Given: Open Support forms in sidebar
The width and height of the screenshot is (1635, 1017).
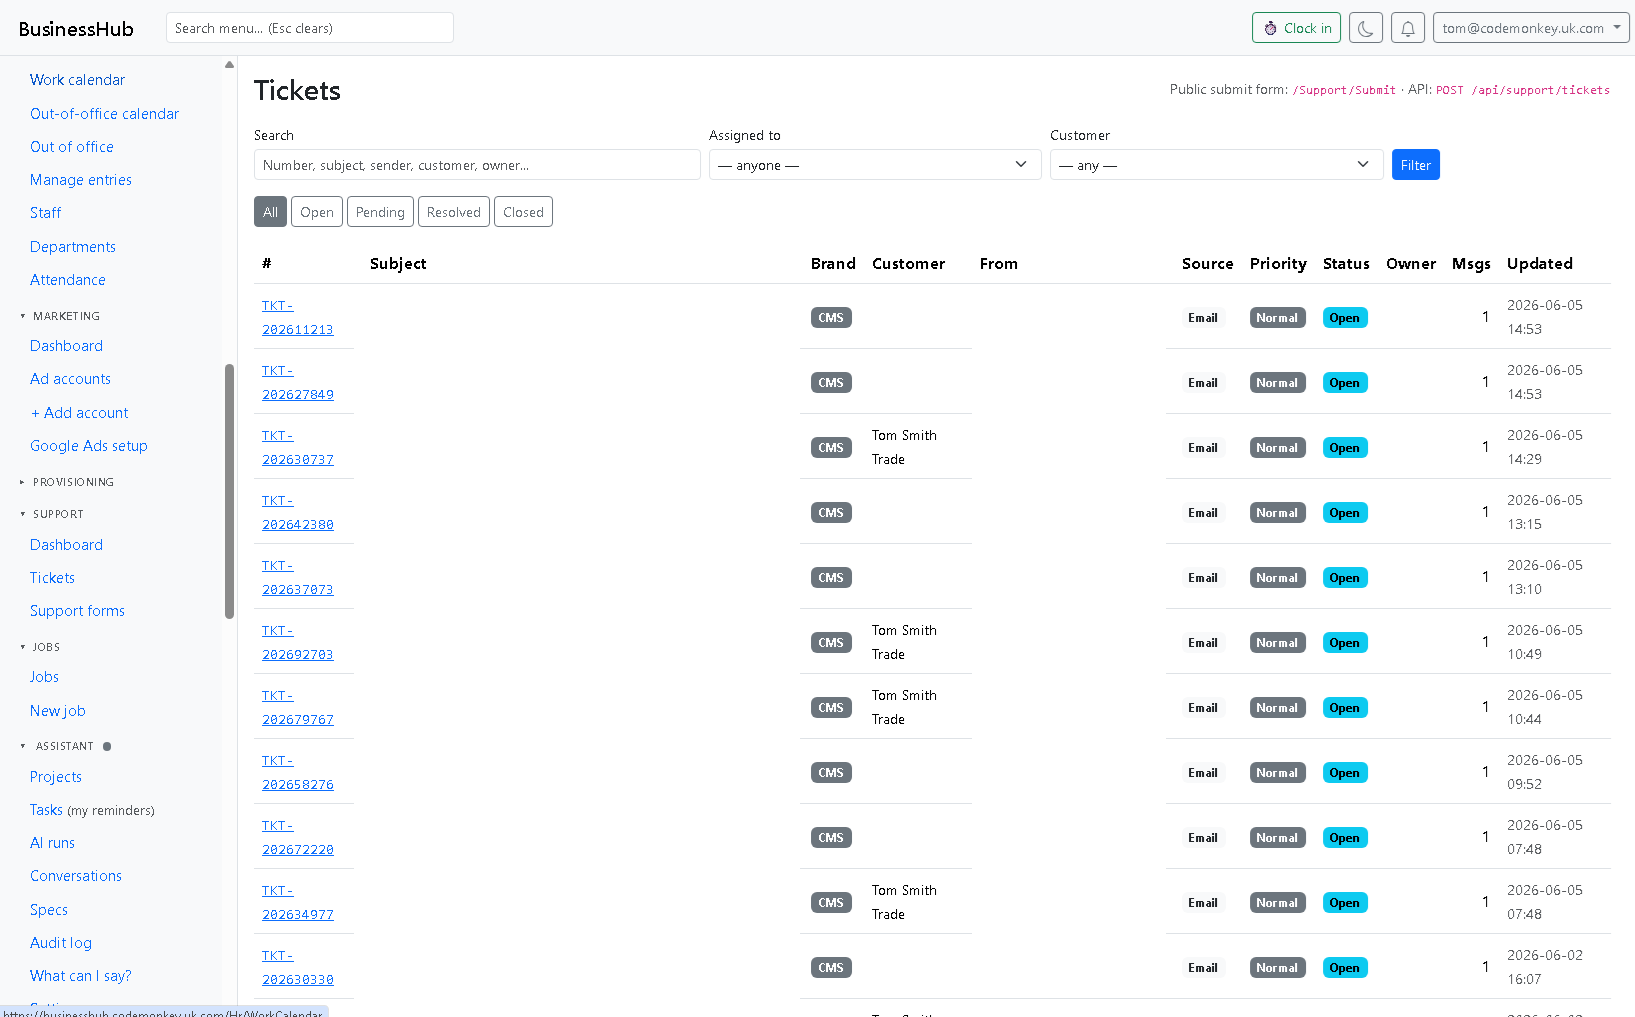Looking at the screenshot, I should 77,611.
